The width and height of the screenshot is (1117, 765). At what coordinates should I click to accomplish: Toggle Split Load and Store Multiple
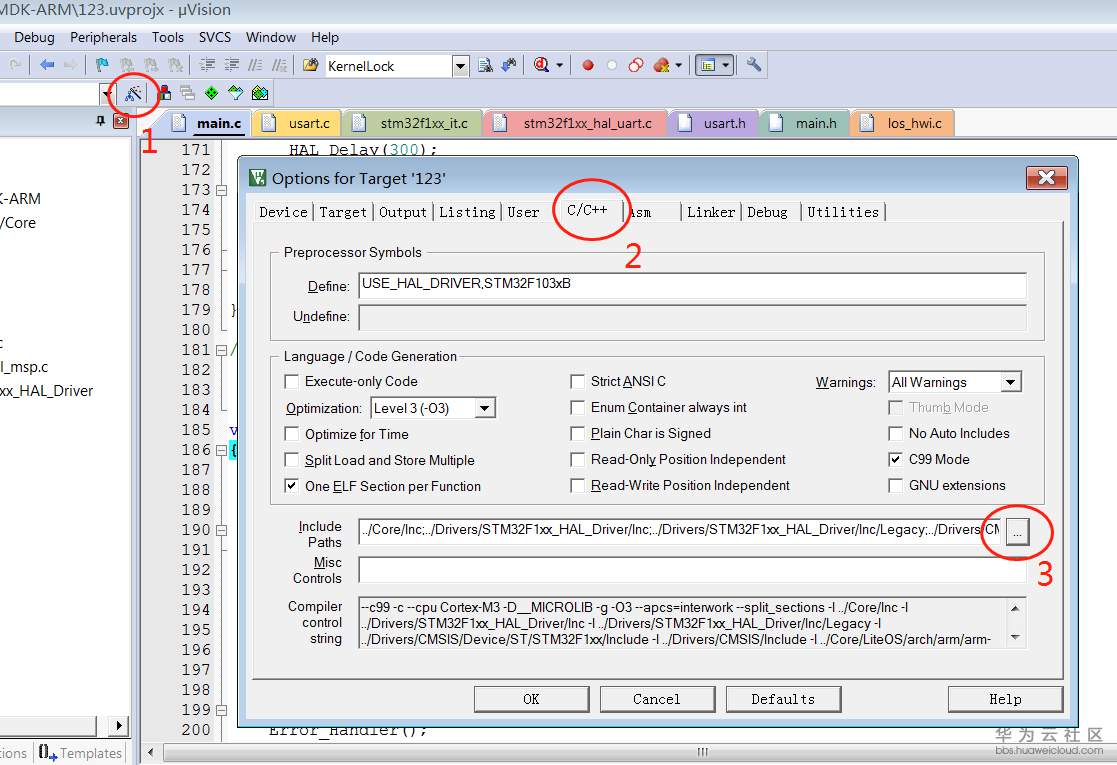(291, 460)
